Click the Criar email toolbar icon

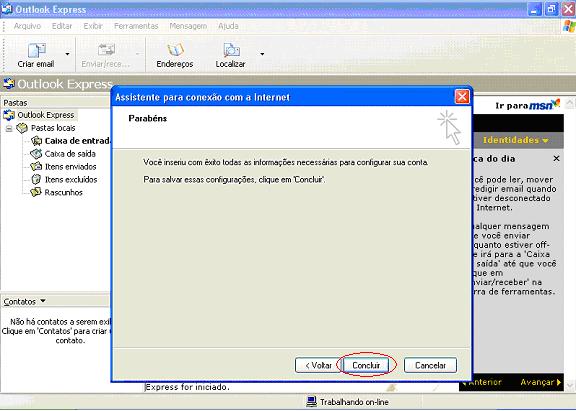(x=36, y=50)
